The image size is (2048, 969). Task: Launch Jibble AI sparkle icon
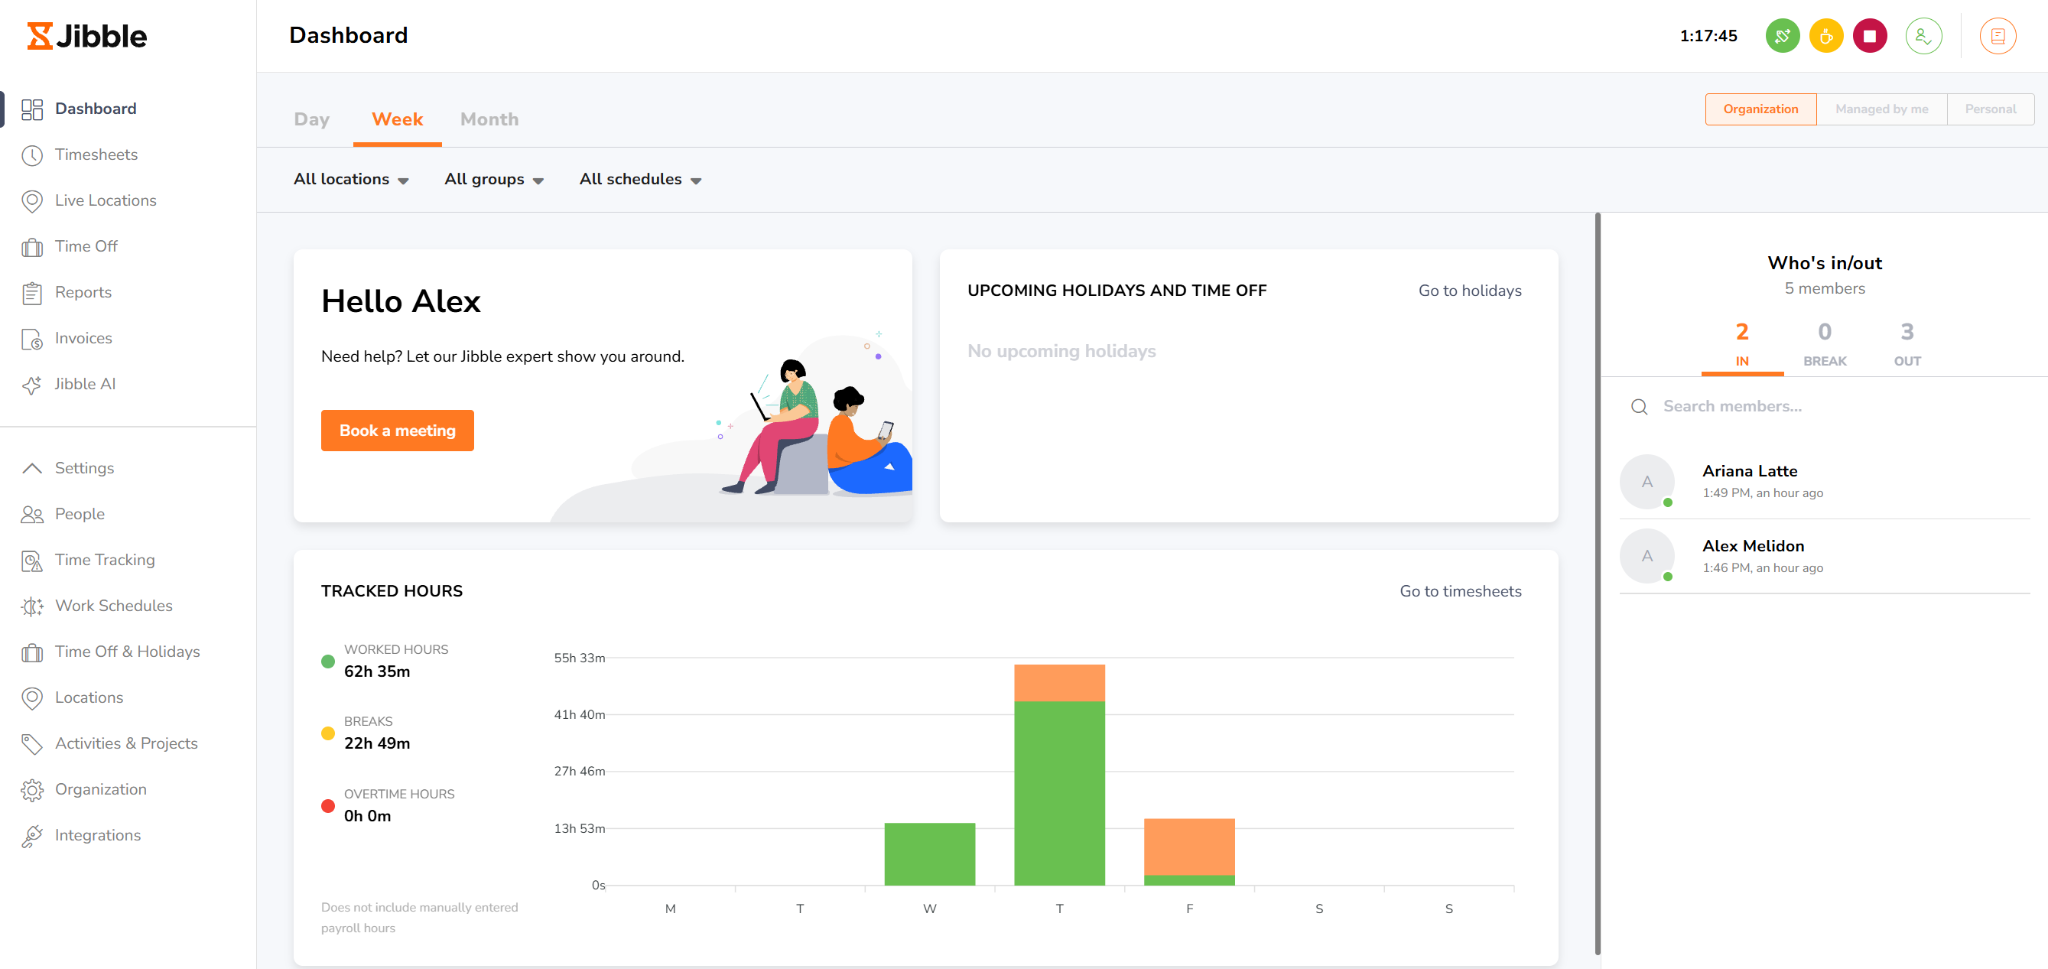coord(32,385)
